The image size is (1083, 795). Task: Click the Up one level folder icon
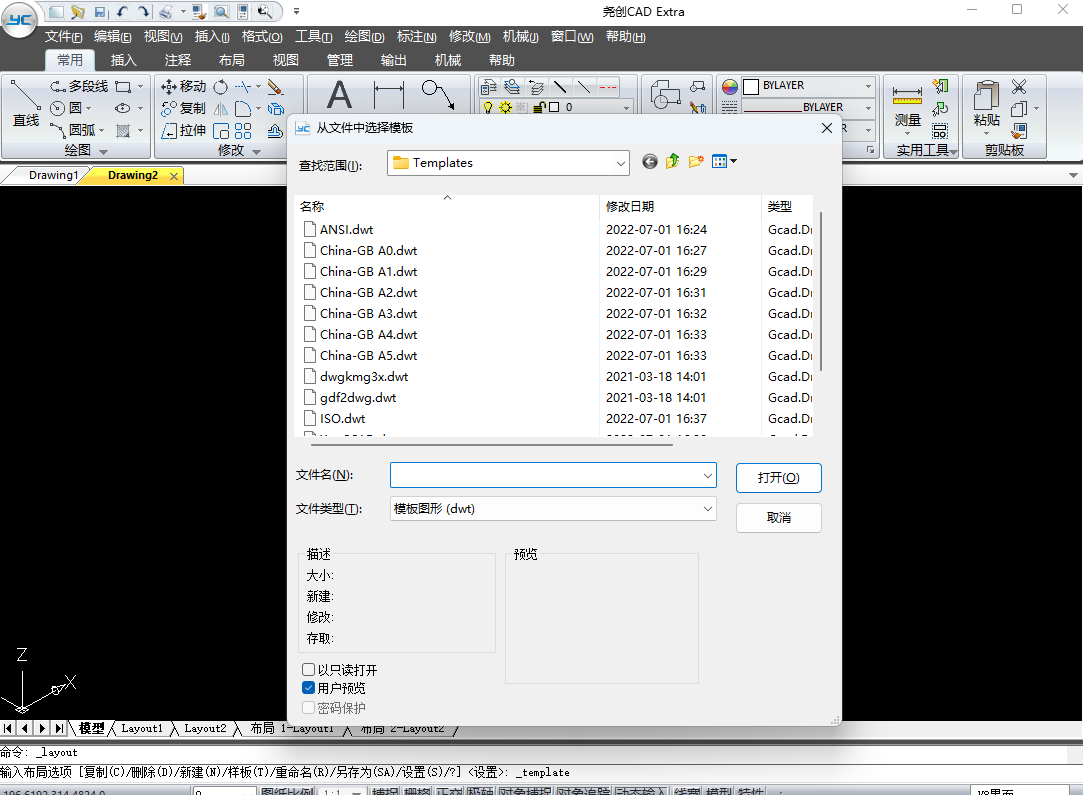pos(673,162)
